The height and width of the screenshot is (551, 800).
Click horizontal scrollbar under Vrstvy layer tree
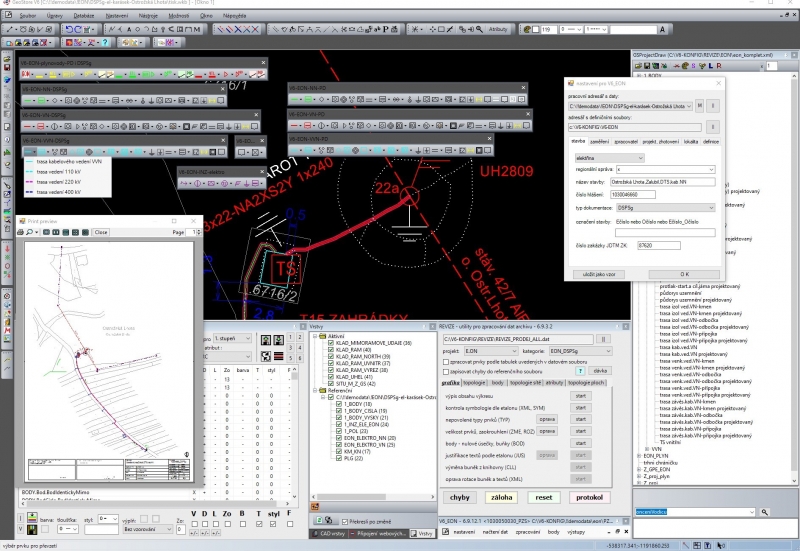[x=373, y=496]
